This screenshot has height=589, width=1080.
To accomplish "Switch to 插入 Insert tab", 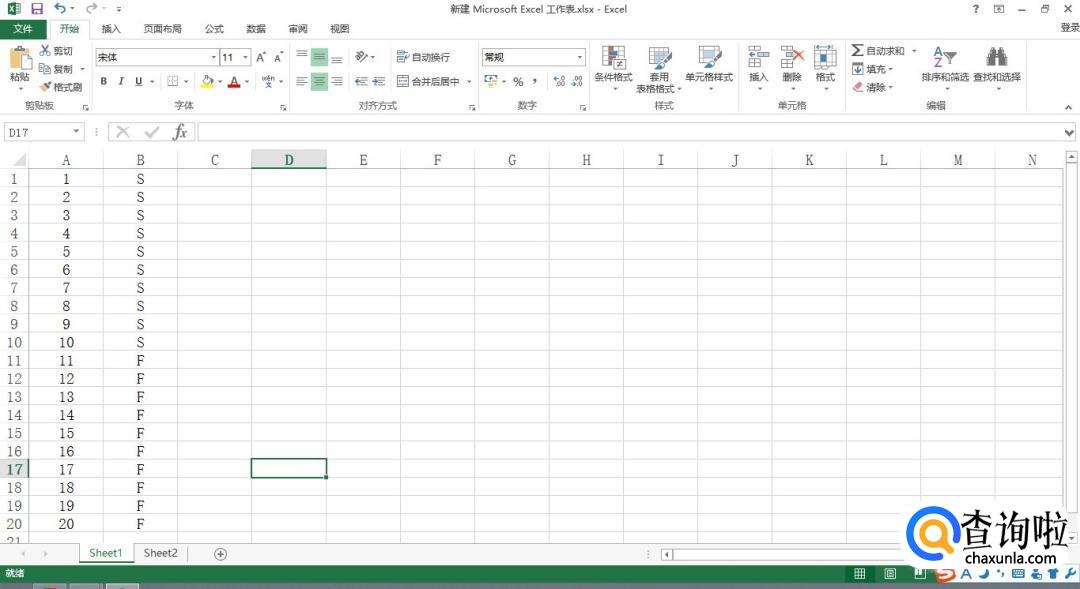I will 111,29.
